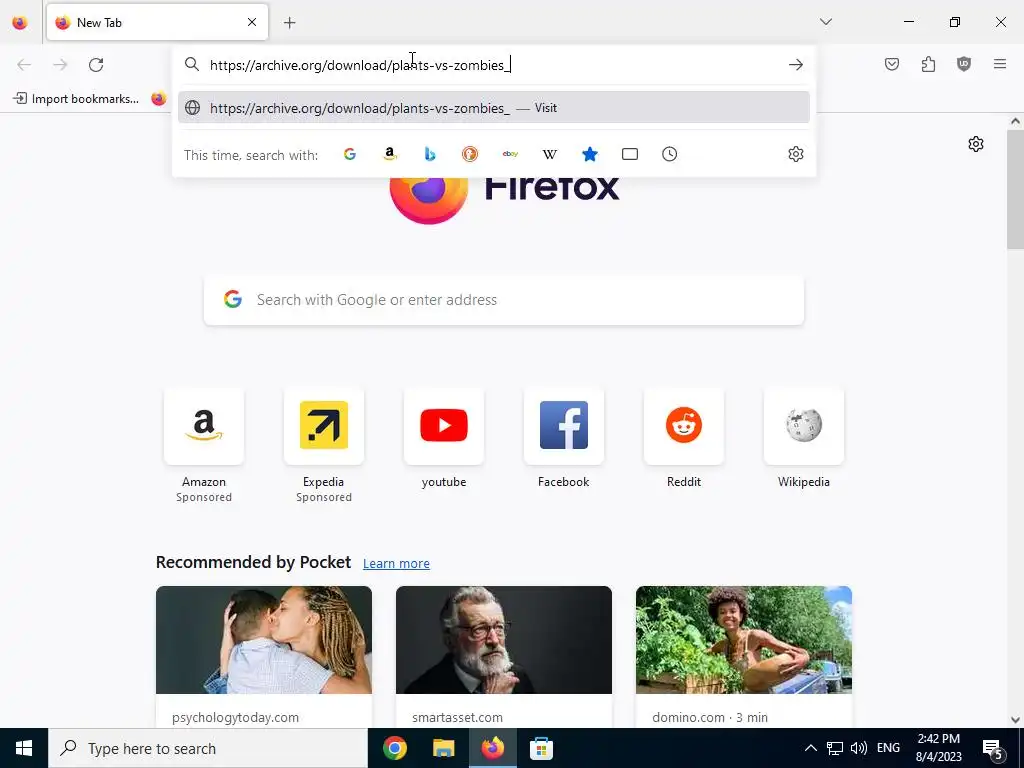Screen dimensions: 1024x768
Task: Open a new tab with plus button
Action: tap(290, 23)
